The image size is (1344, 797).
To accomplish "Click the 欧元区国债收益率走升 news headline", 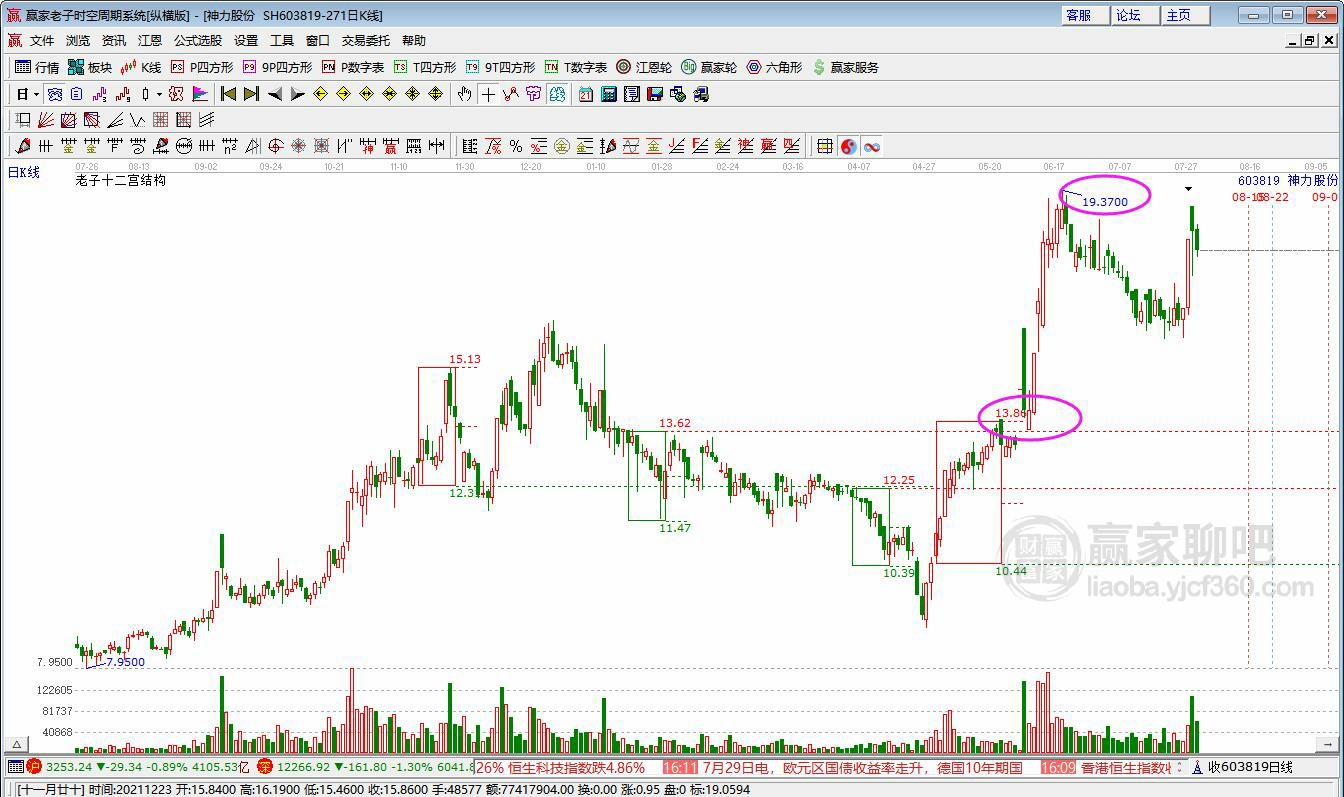I will pos(854,768).
